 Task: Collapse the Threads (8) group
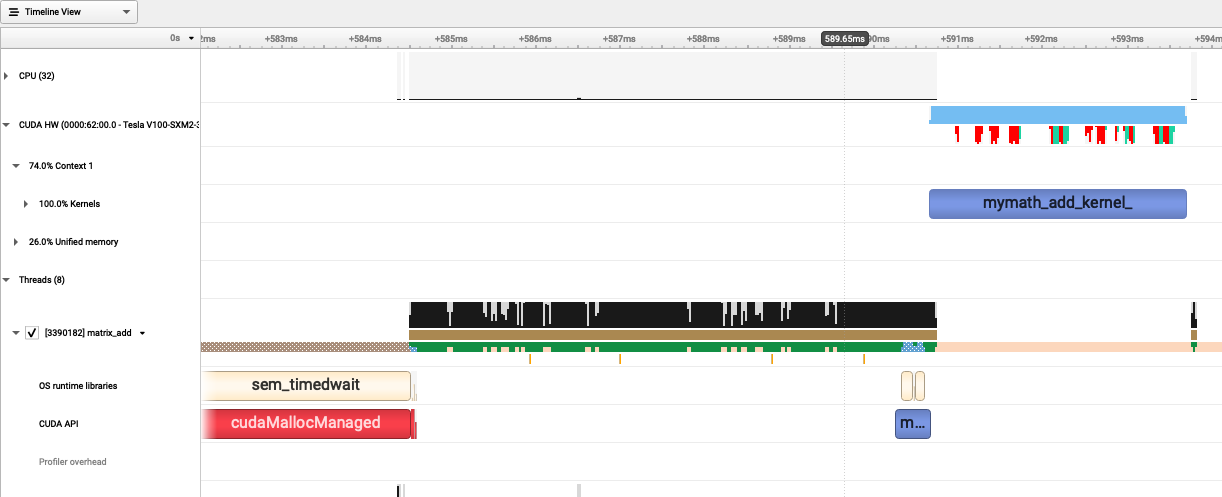pos(6,280)
